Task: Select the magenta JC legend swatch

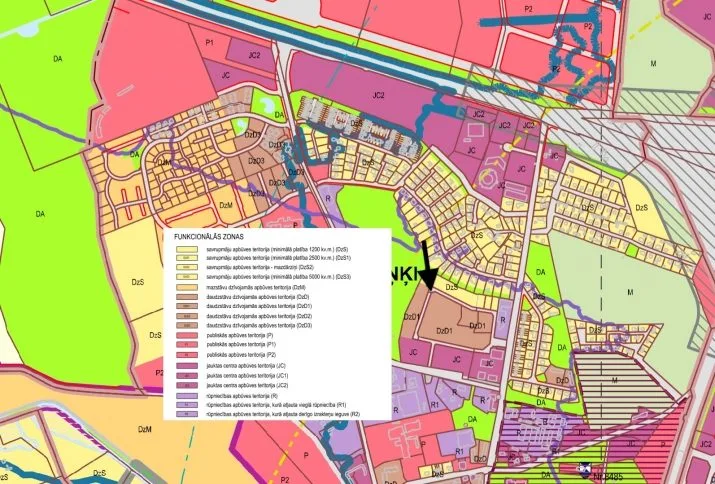Action: coord(187,366)
